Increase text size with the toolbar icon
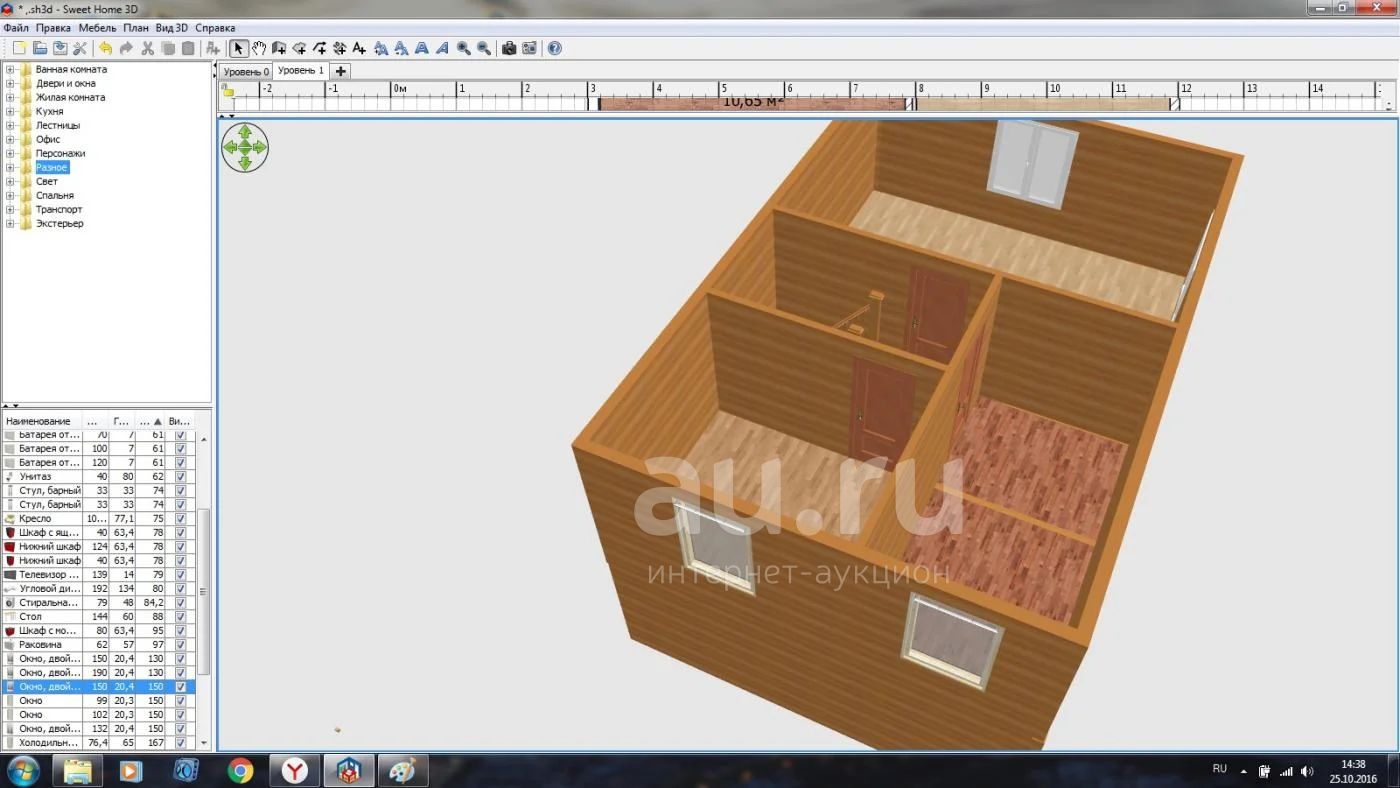 [x=381, y=48]
